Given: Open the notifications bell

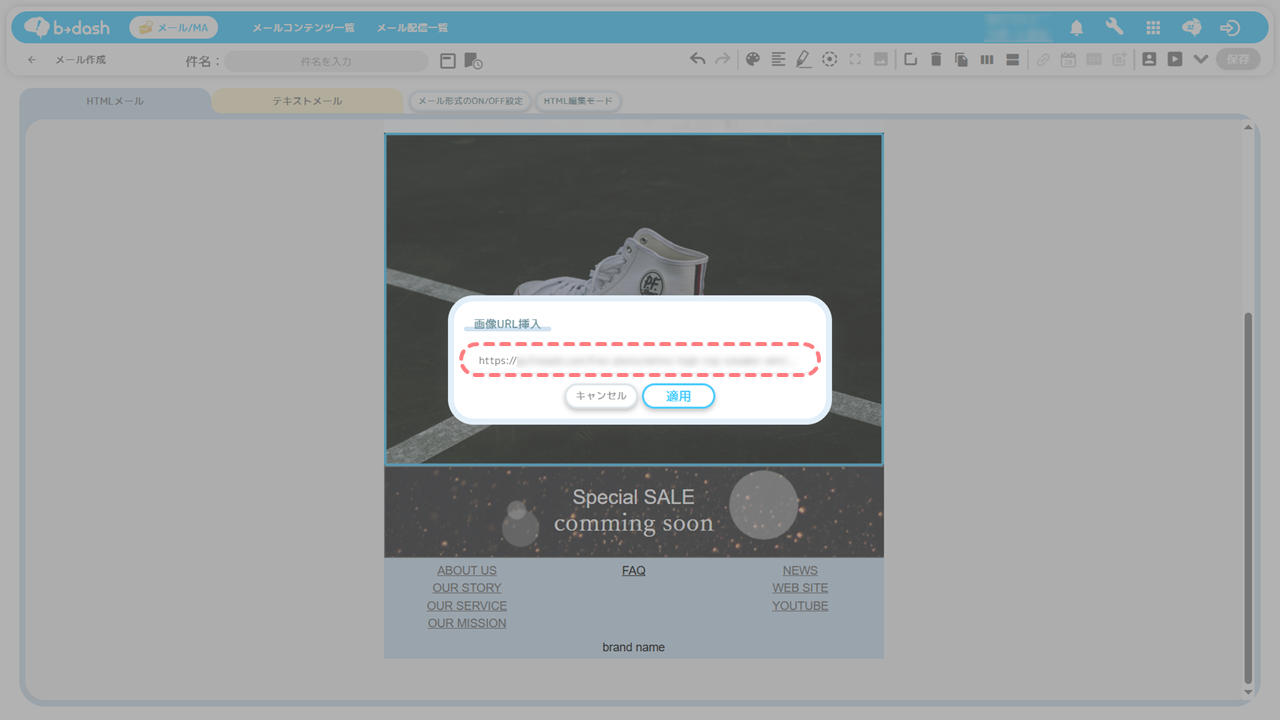Looking at the screenshot, I should pyautogui.click(x=1077, y=28).
